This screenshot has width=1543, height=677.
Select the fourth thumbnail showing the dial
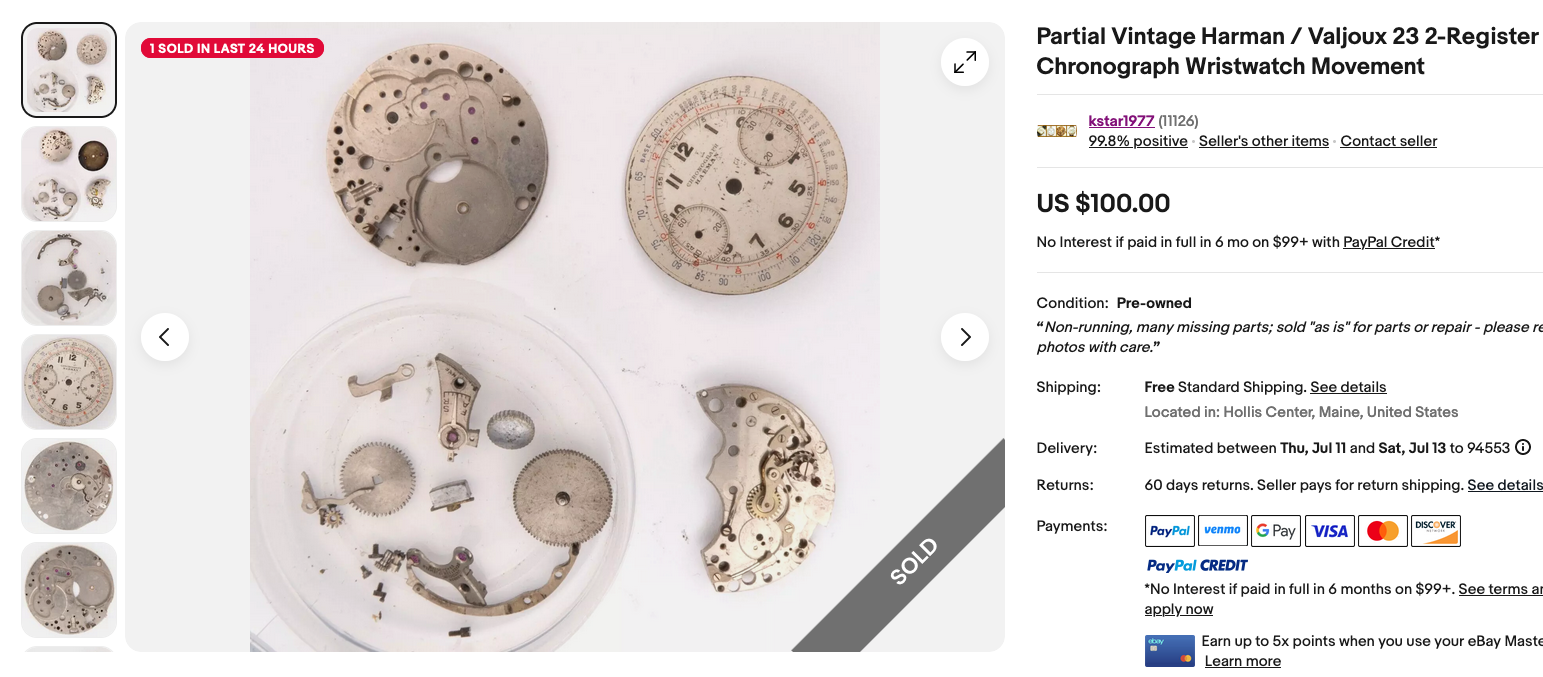click(69, 382)
